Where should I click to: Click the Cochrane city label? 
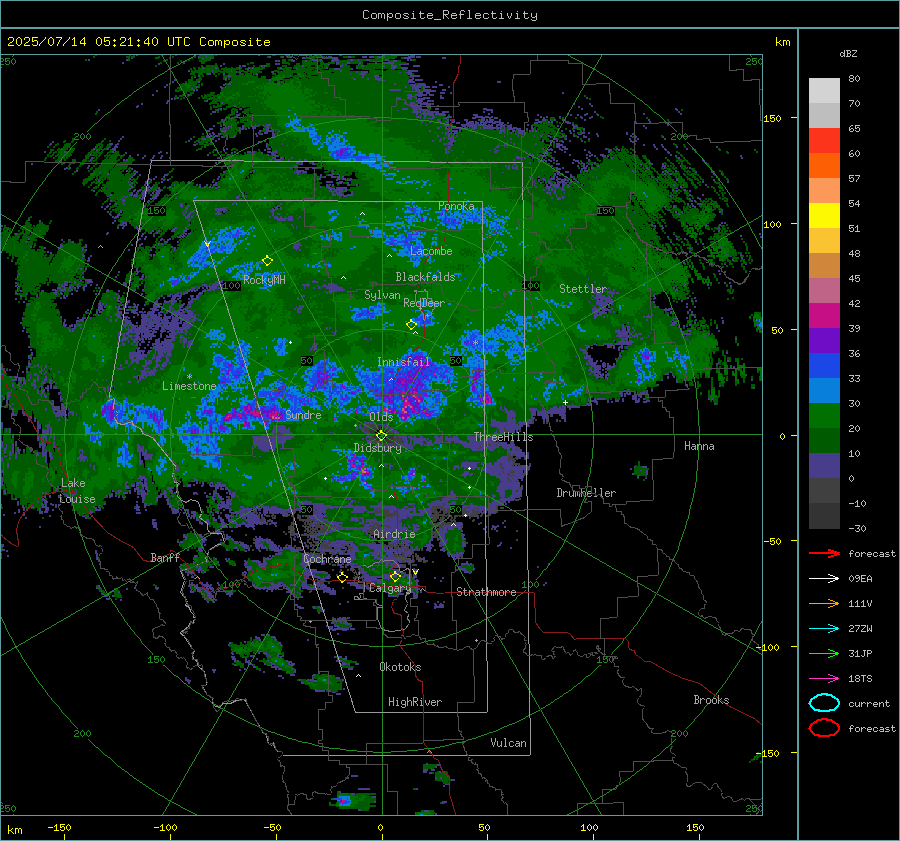[327, 559]
